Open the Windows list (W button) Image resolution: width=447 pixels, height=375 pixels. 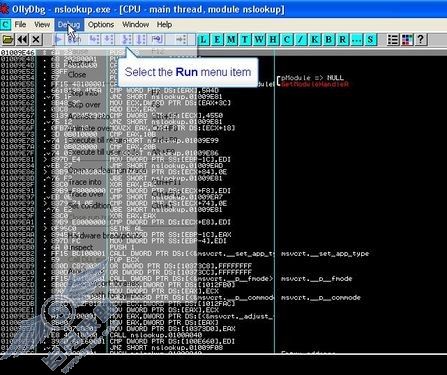[x=259, y=40]
